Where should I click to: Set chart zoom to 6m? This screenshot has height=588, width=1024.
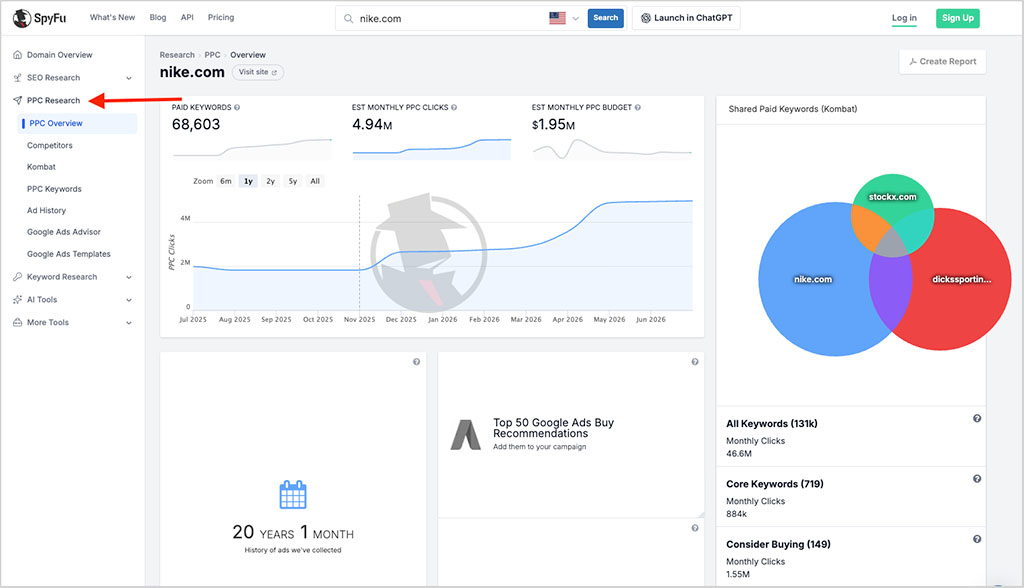pos(226,181)
